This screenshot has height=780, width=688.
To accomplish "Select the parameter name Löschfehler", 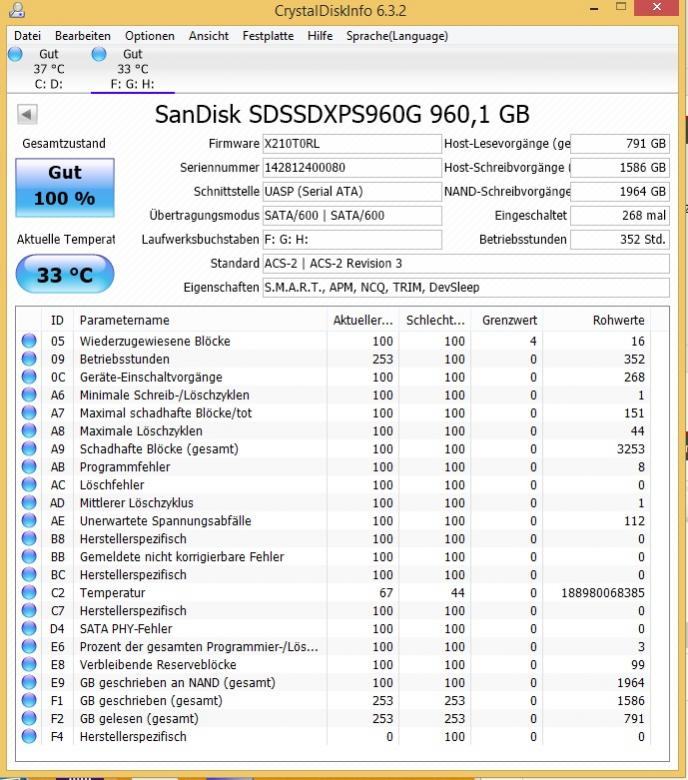I will pyautogui.click(x=112, y=485).
